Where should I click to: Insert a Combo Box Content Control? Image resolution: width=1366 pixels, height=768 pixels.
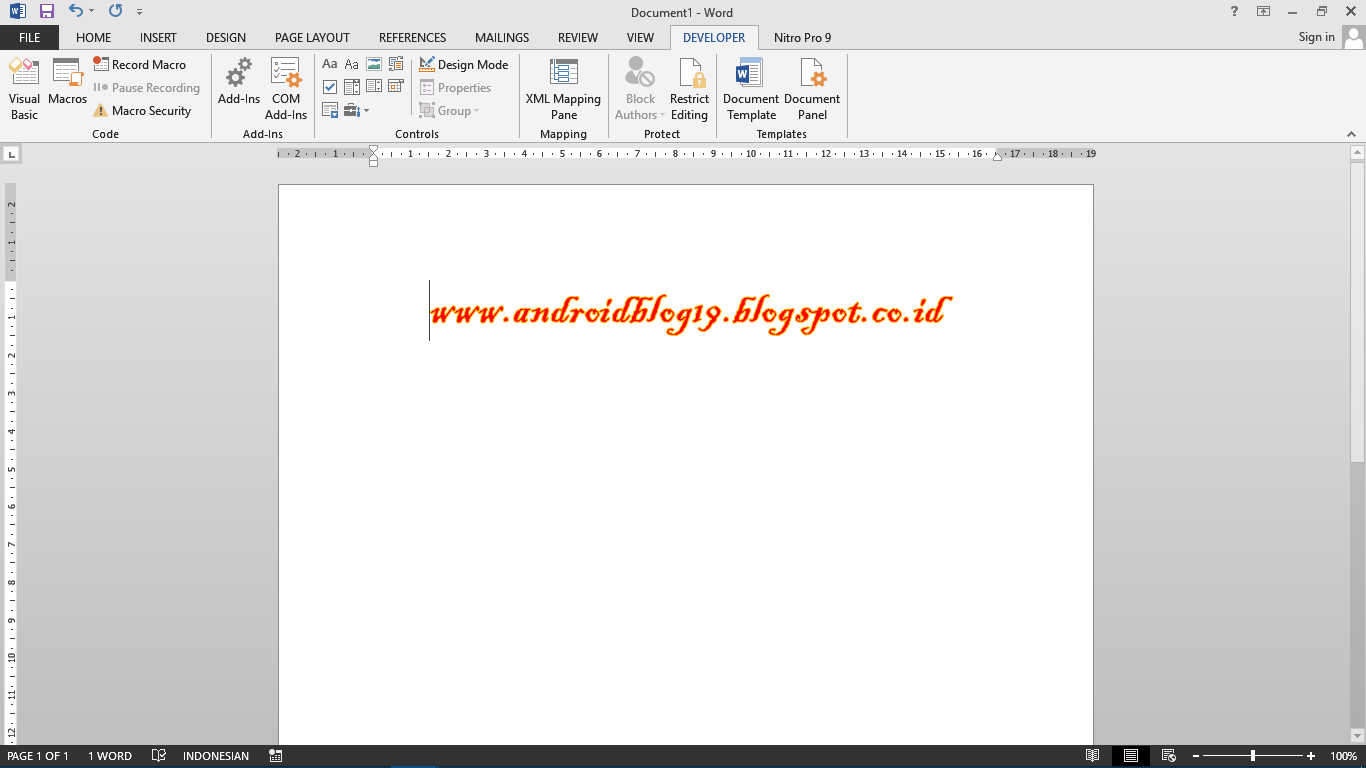[352, 87]
